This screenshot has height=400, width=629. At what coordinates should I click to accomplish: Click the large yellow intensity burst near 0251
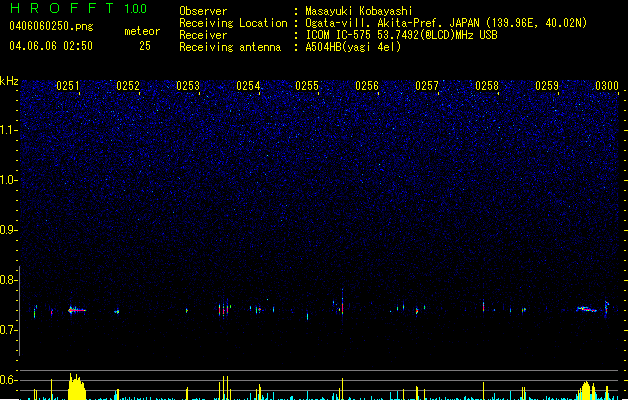pyautogui.click(x=77, y=387)
